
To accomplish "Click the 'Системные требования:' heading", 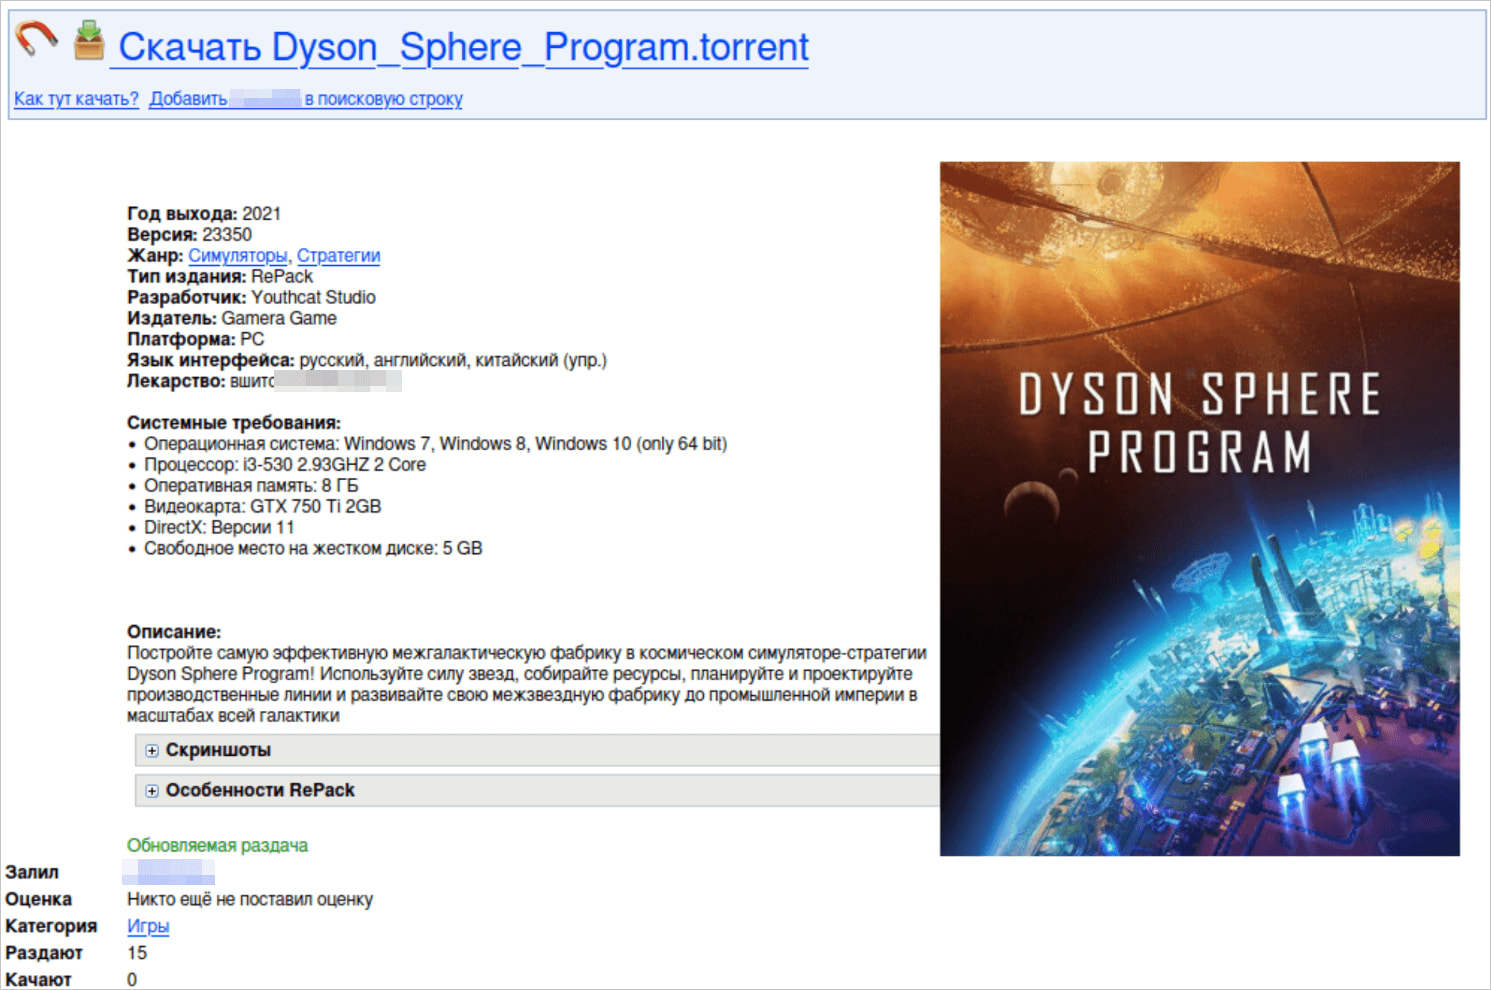I will coord(234,422).
